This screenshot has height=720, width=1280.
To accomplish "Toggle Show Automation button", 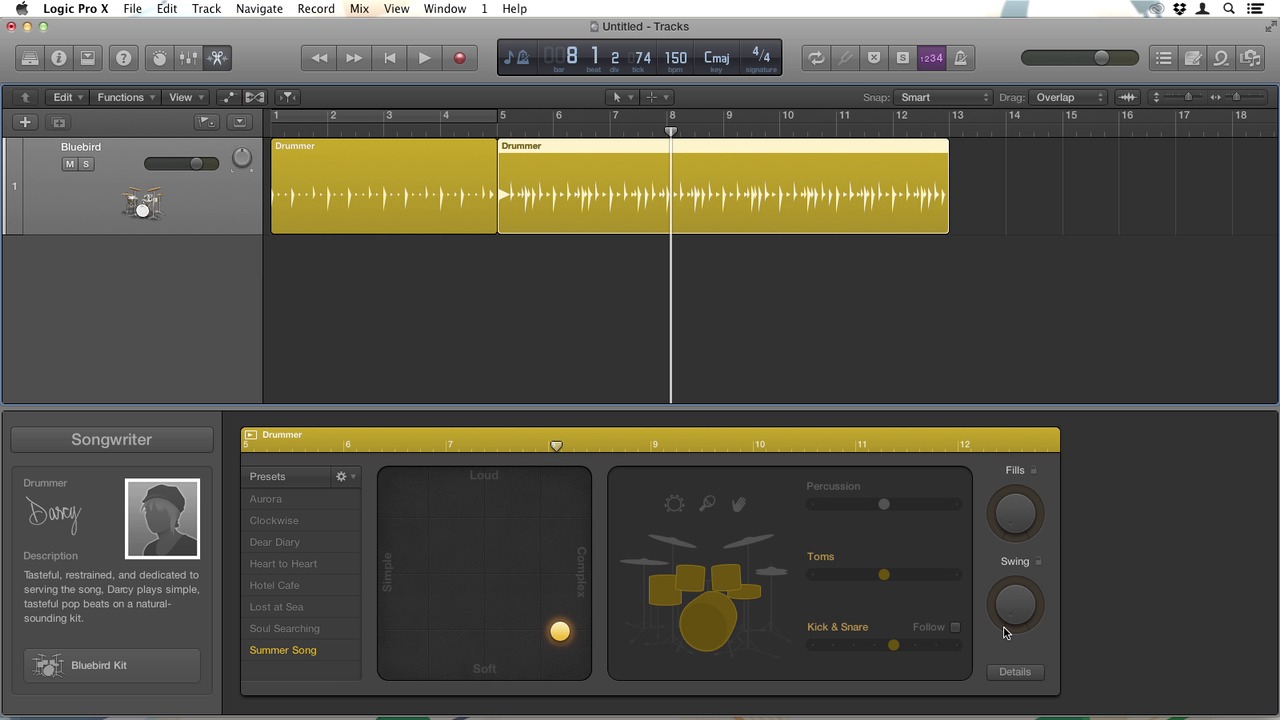I will [229, 97].
